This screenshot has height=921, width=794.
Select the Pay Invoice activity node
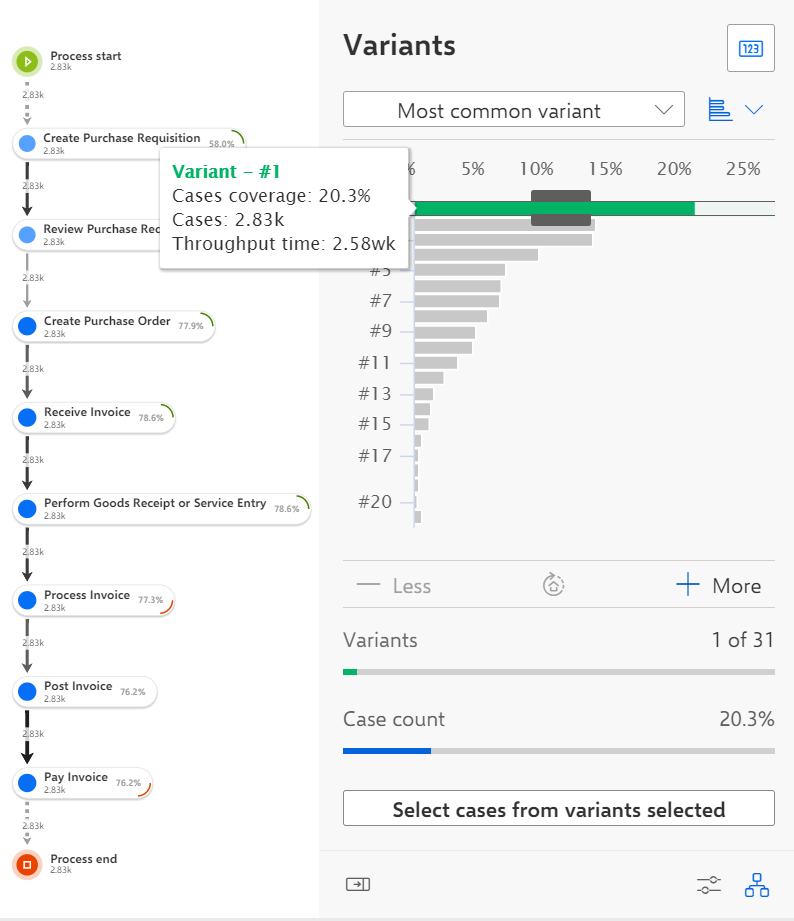point(82,783)
